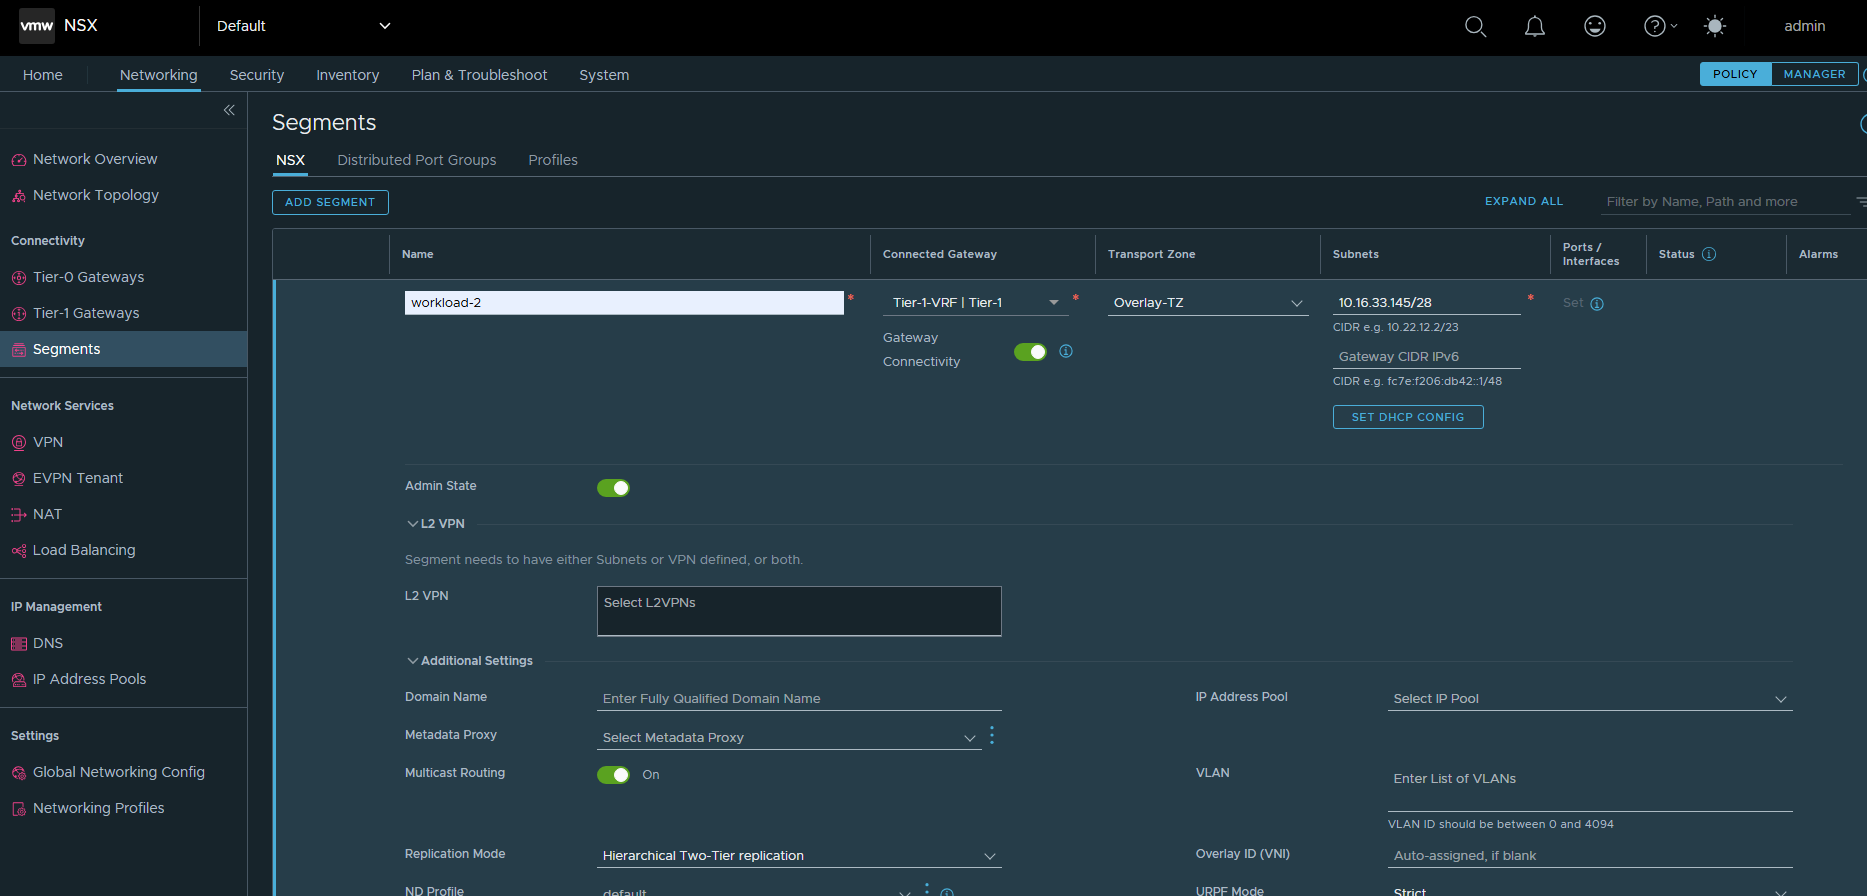Open the Inventory tab
The height and width of the screenshot is (896, 1867).
pos(348,75)
